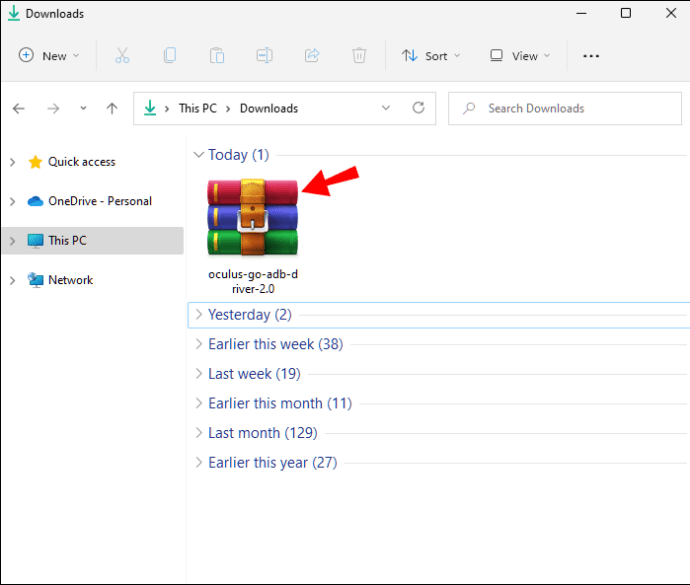Viewport: 690px width, 585px height.
Task: Select This PC in address breadcrumb
Action: (198, 108)
